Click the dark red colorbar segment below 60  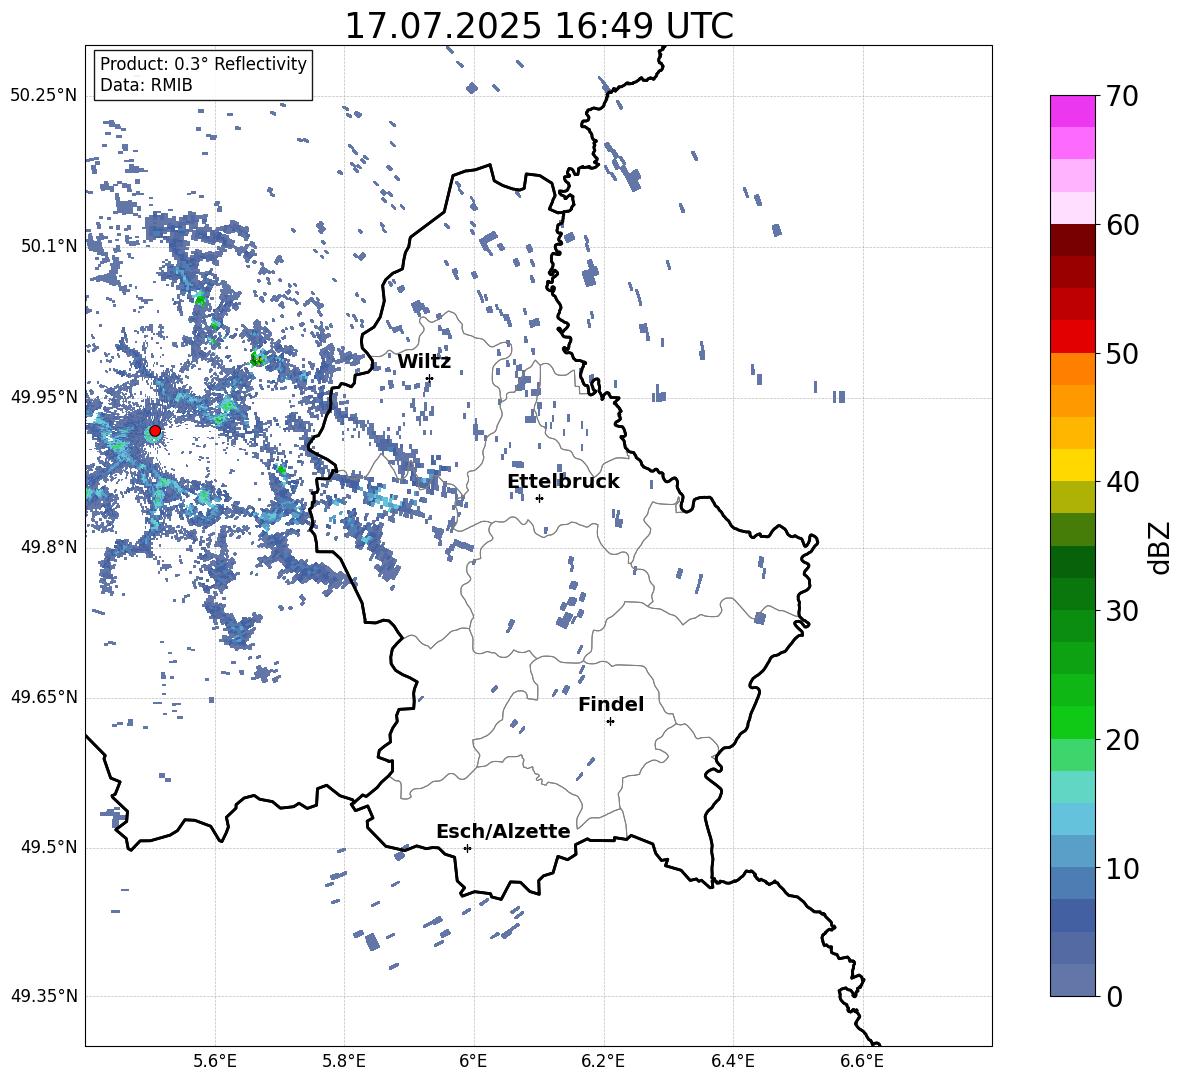1073,240
